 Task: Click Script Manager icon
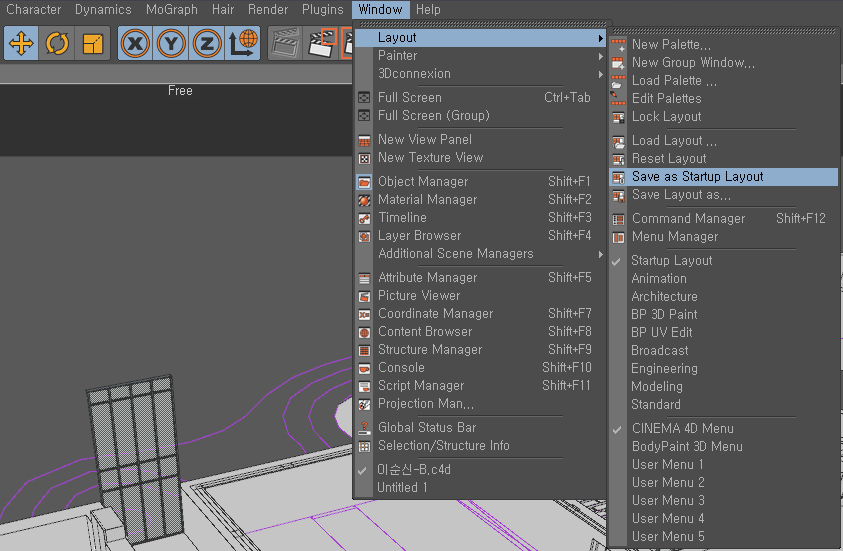(x=364, y=386)
